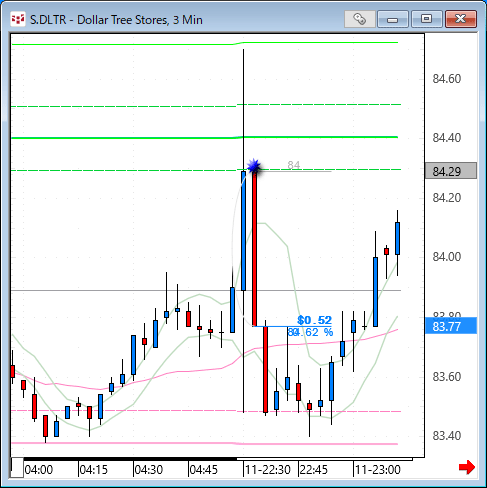
Task: Click the 22:45 time axis label
Action: (313, 470)
